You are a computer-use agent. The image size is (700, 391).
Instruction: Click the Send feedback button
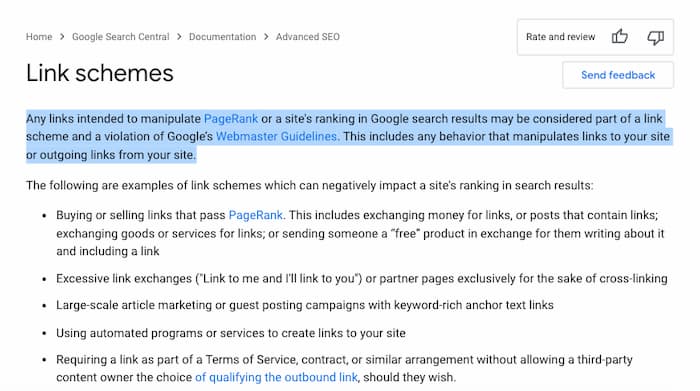pyautogui.click(x=618, y=75)
